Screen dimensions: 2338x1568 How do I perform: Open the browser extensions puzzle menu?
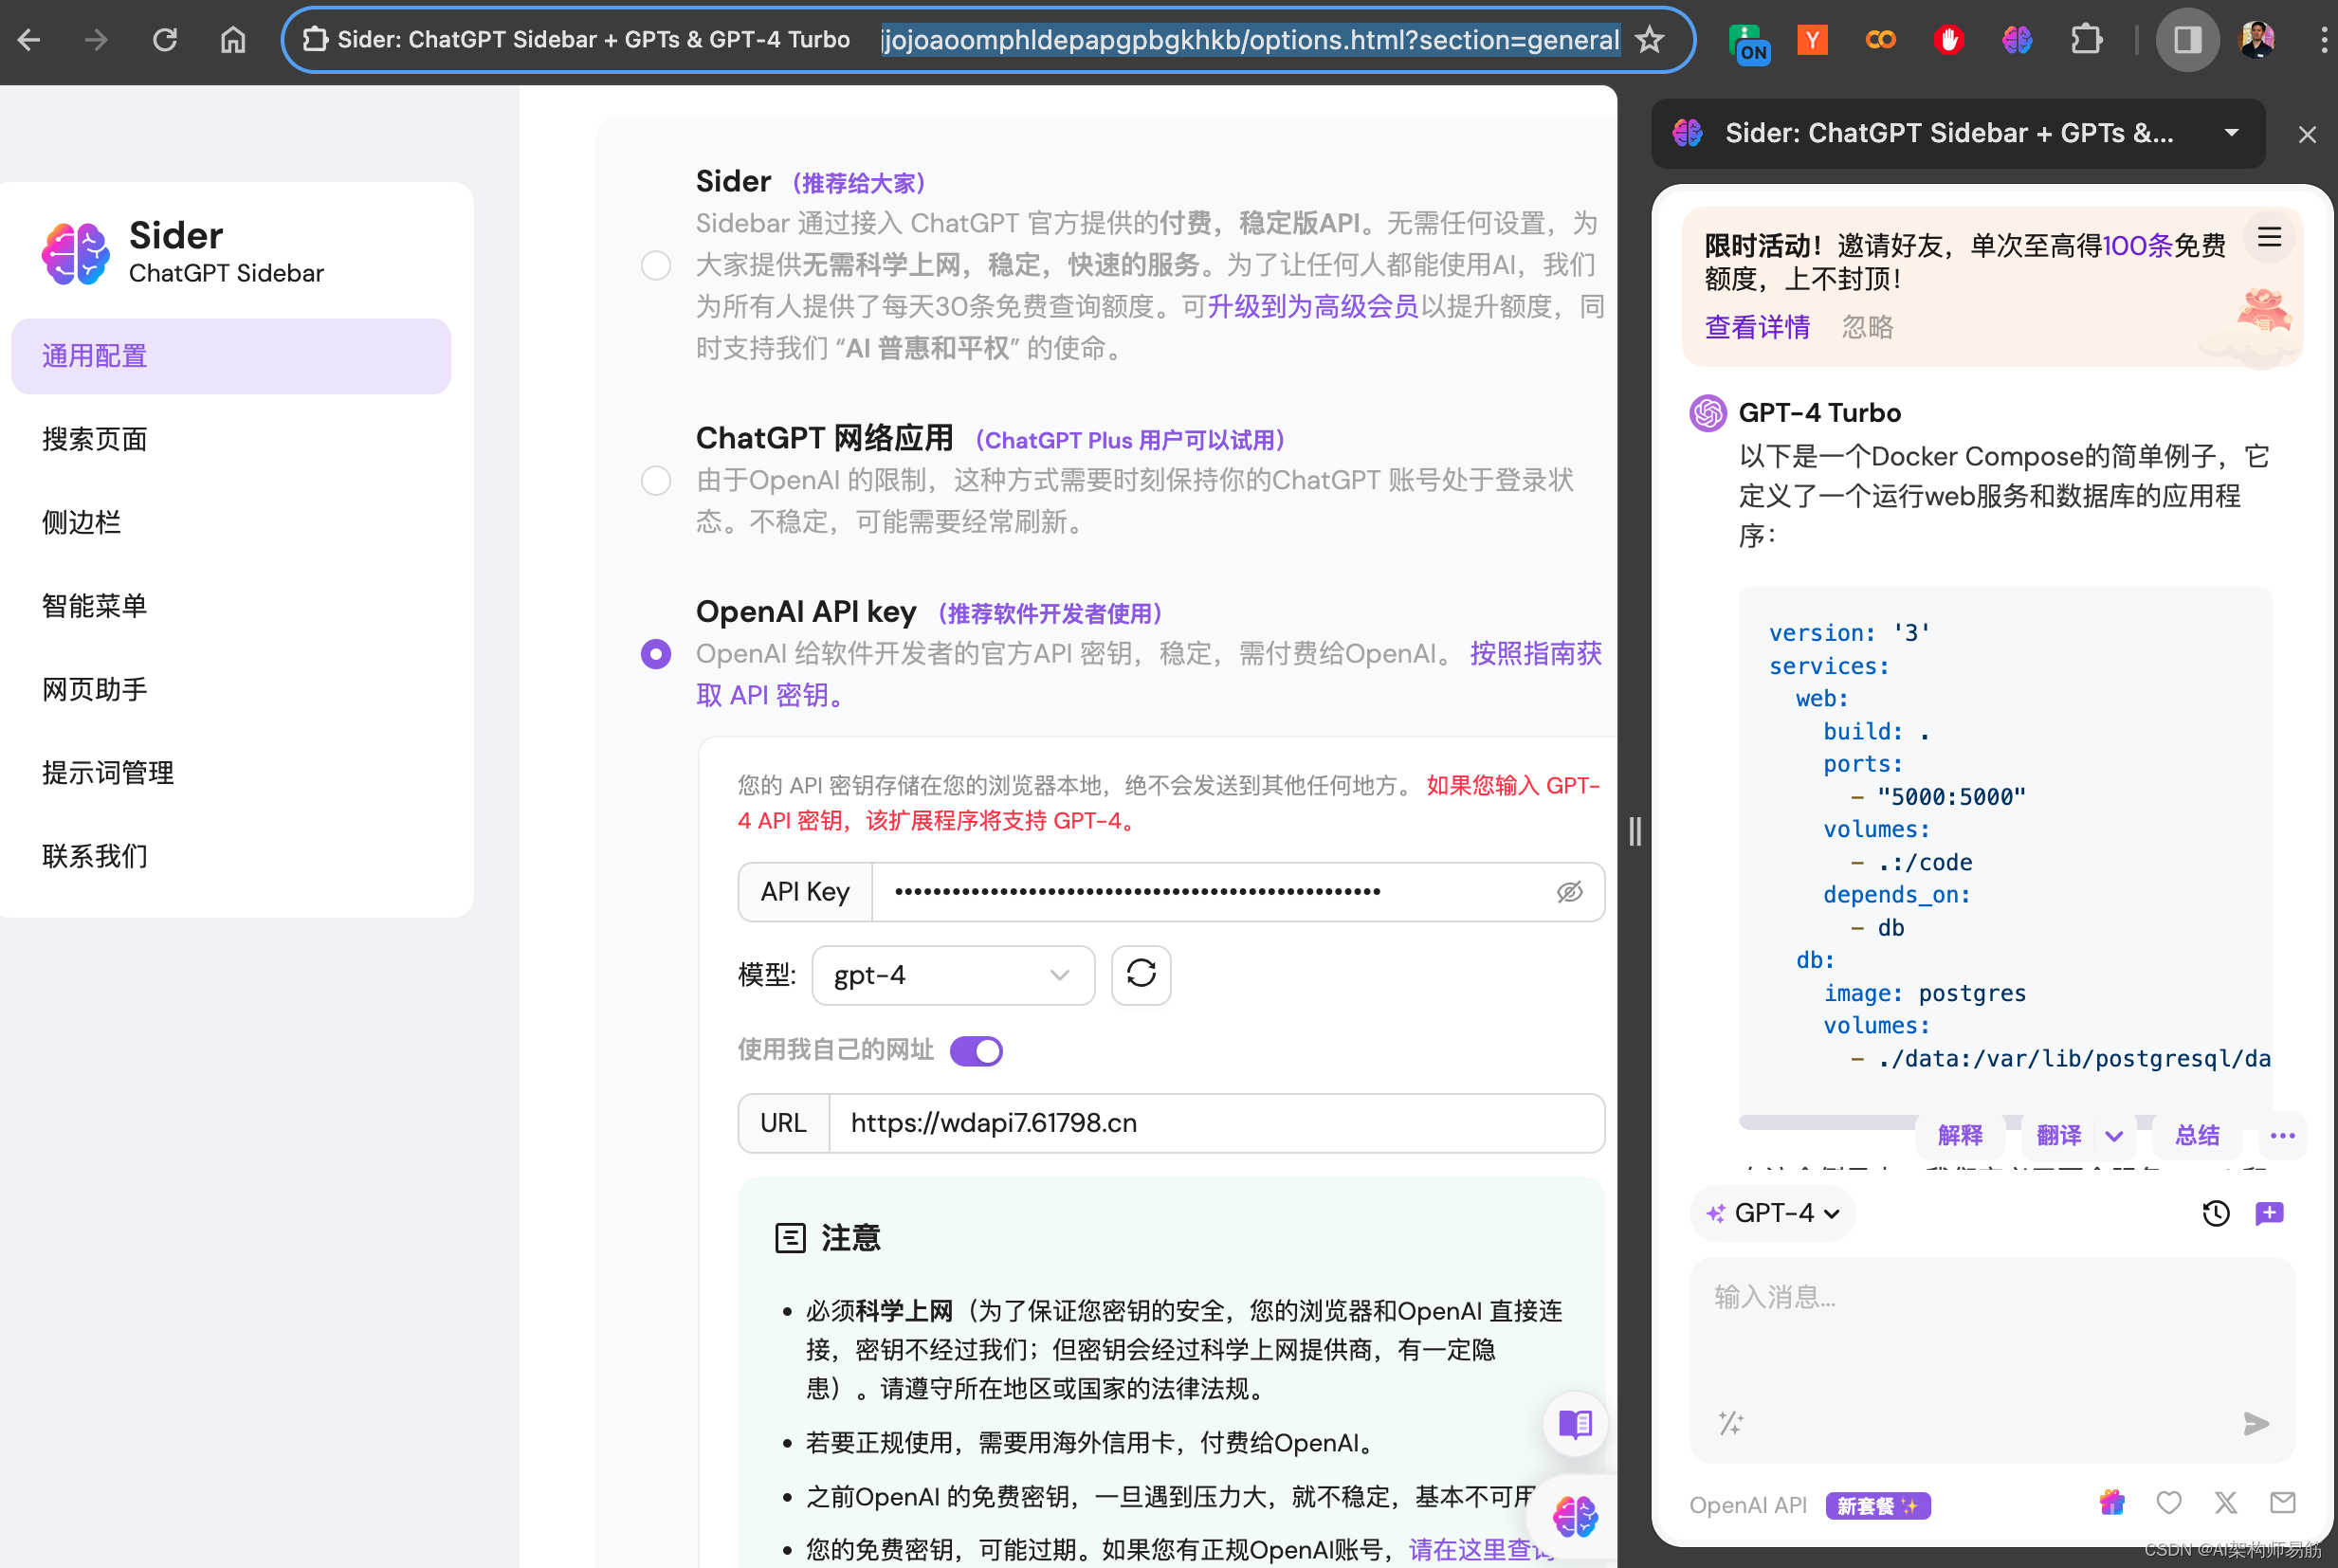(x=2086, y=40)
